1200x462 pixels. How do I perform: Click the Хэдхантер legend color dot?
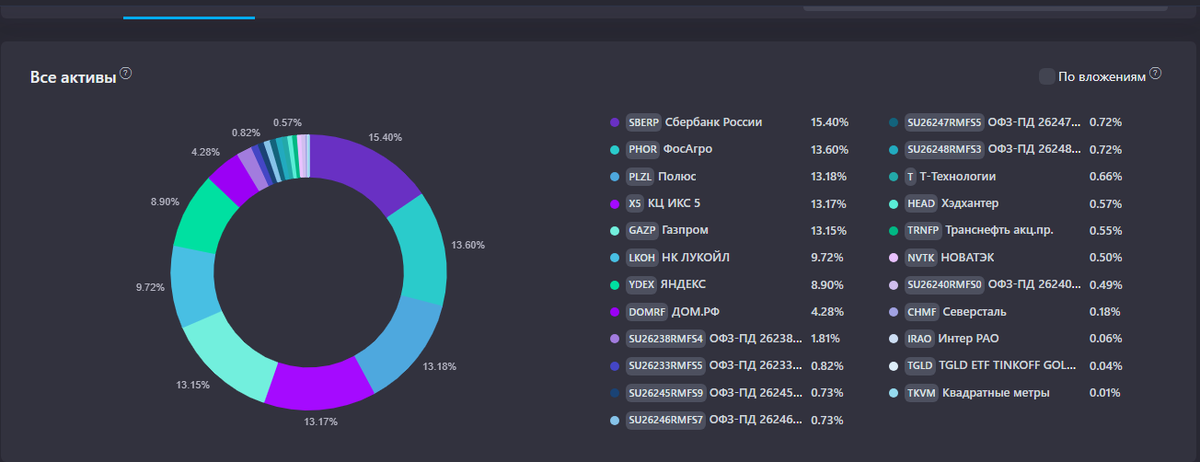tap(893, 203)
